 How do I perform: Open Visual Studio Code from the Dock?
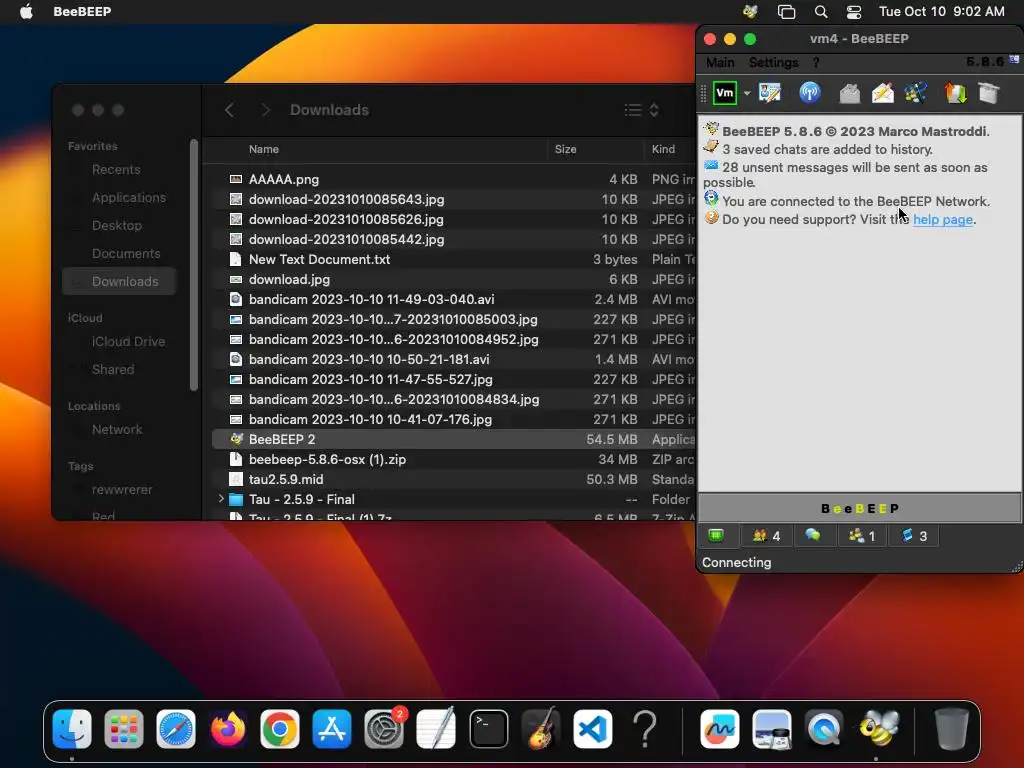coord(592,728)
